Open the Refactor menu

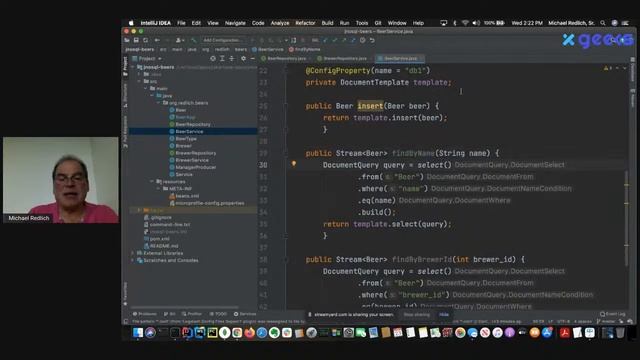(x=305, y=23)
